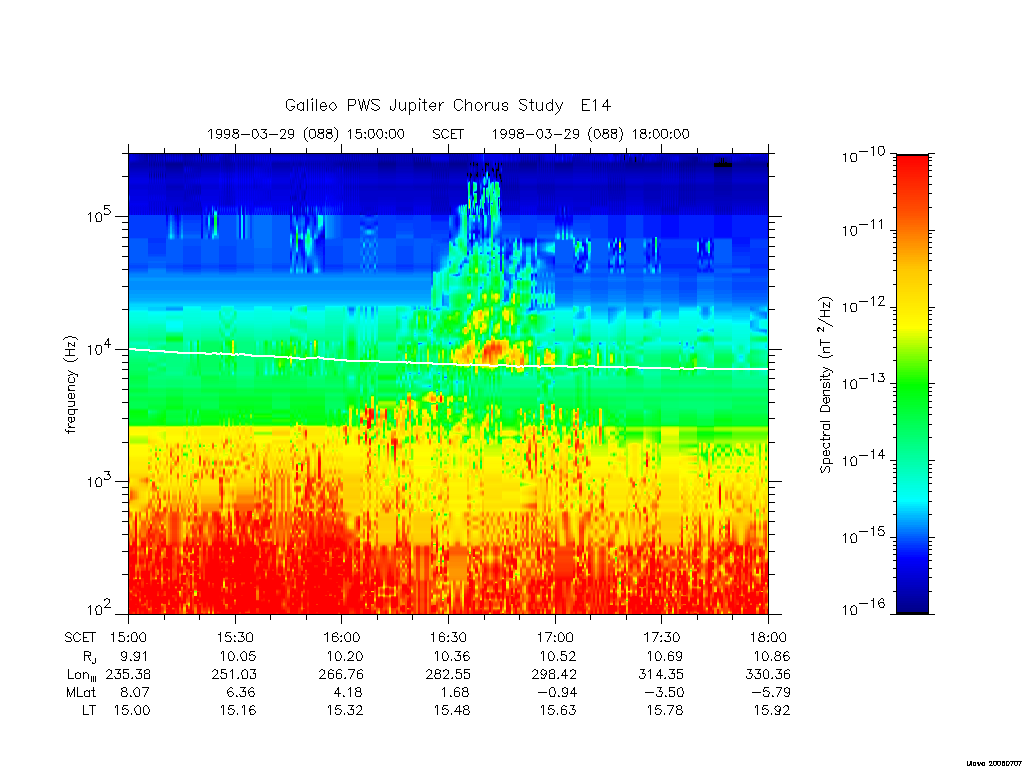Click the 10^4 frequency axis tick label
Image resolution: width=1024 pixels, height=768 pixels.
[100, 347]
